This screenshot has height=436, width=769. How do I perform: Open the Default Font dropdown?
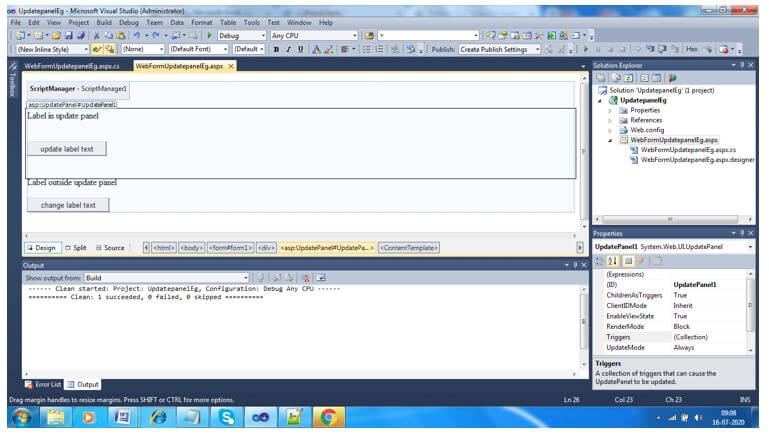(198, 49)
